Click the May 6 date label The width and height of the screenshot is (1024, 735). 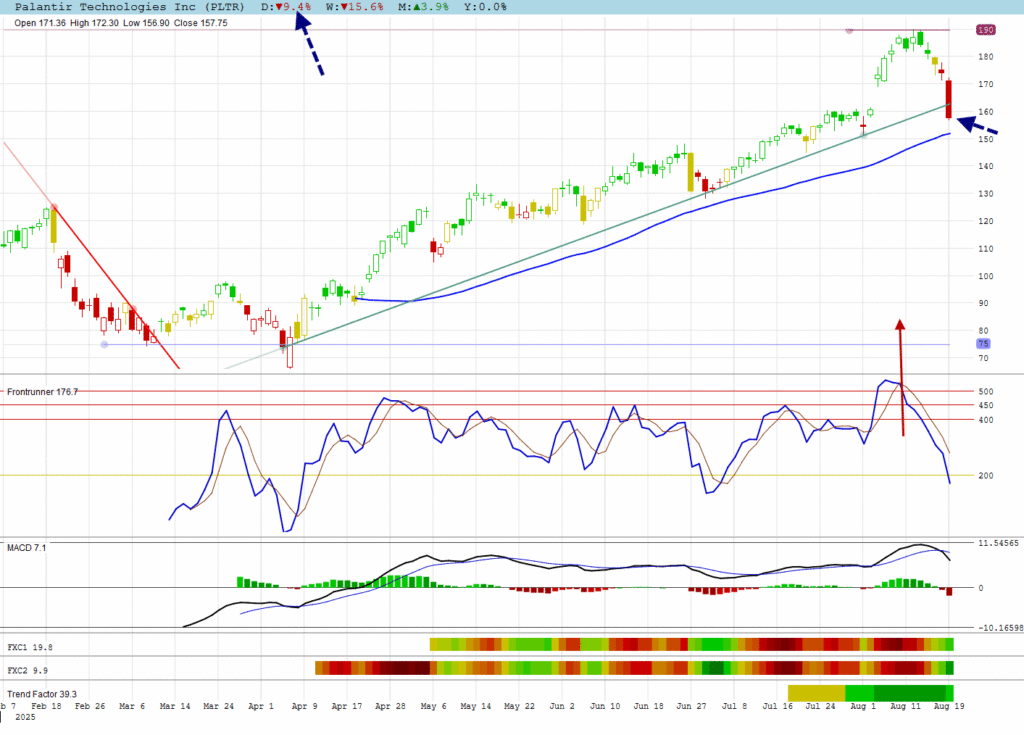pyautogui.click(x=434, y=706)
